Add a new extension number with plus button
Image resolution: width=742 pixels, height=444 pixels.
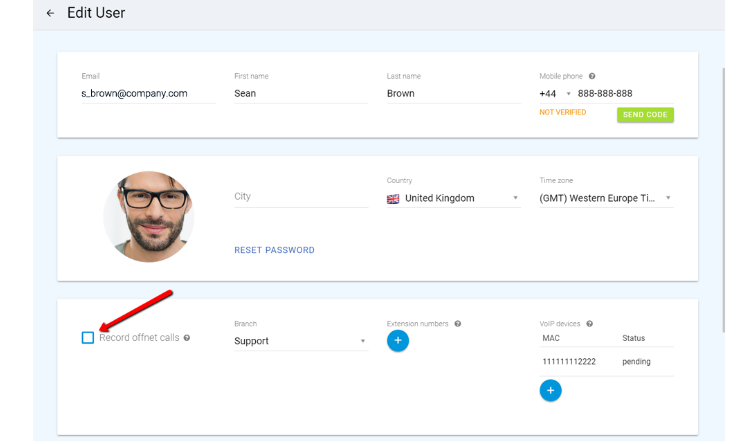(397, 341)
